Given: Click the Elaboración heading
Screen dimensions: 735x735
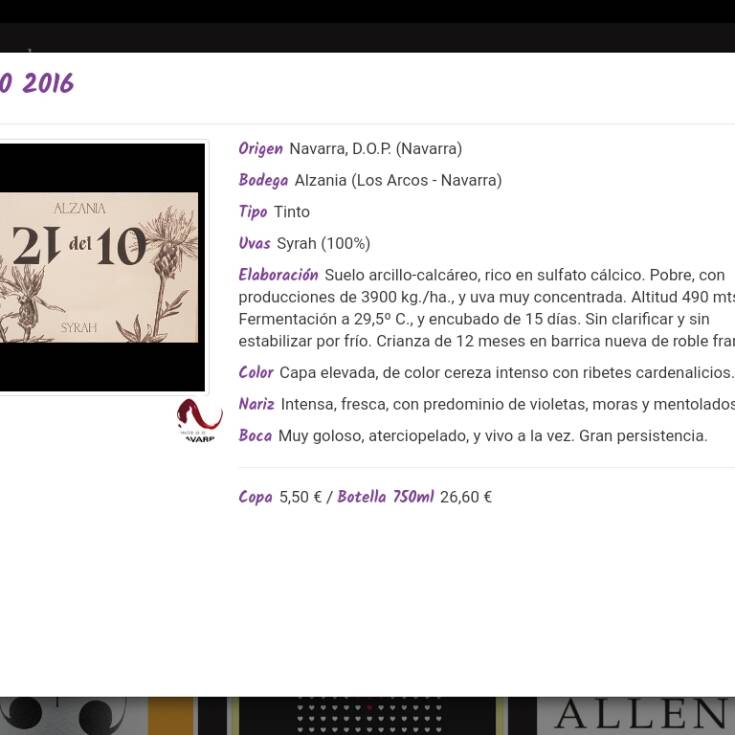Looking at the screenshot, I should 278,275.
